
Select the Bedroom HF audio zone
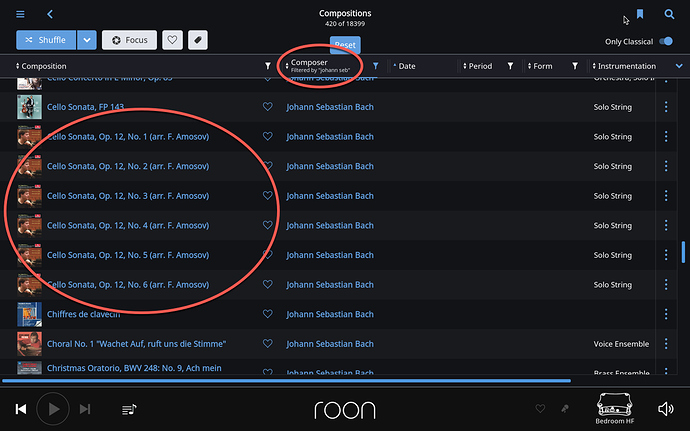pos(615,409)
